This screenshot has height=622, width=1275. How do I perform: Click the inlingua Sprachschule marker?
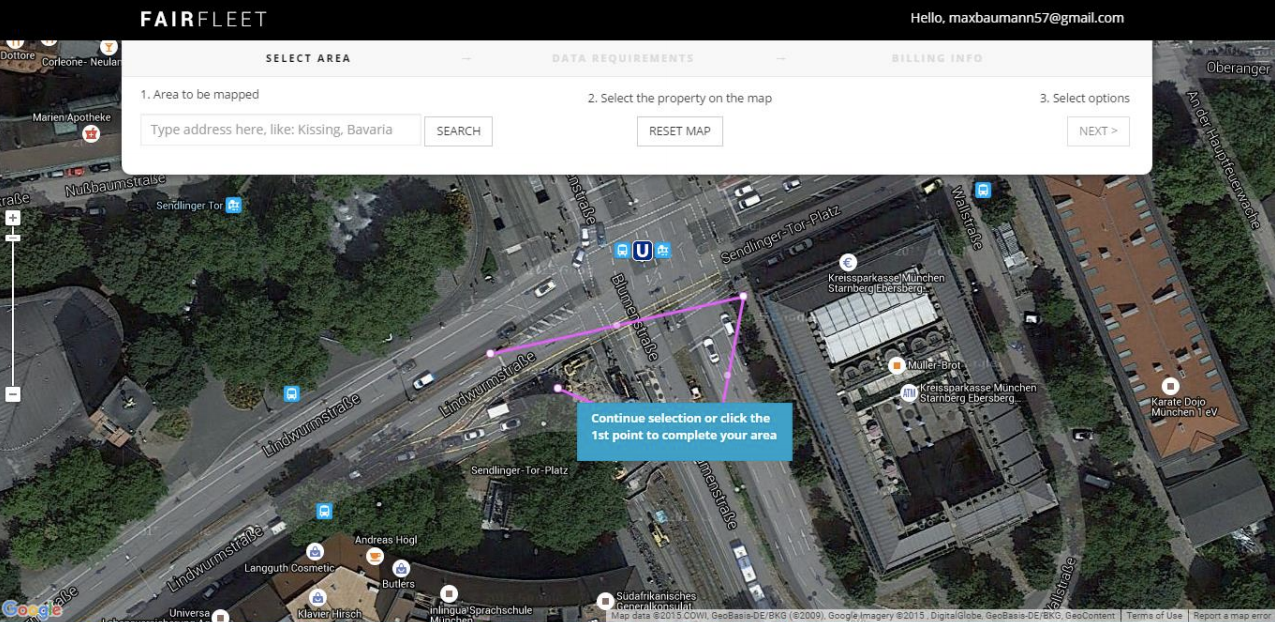449,593
